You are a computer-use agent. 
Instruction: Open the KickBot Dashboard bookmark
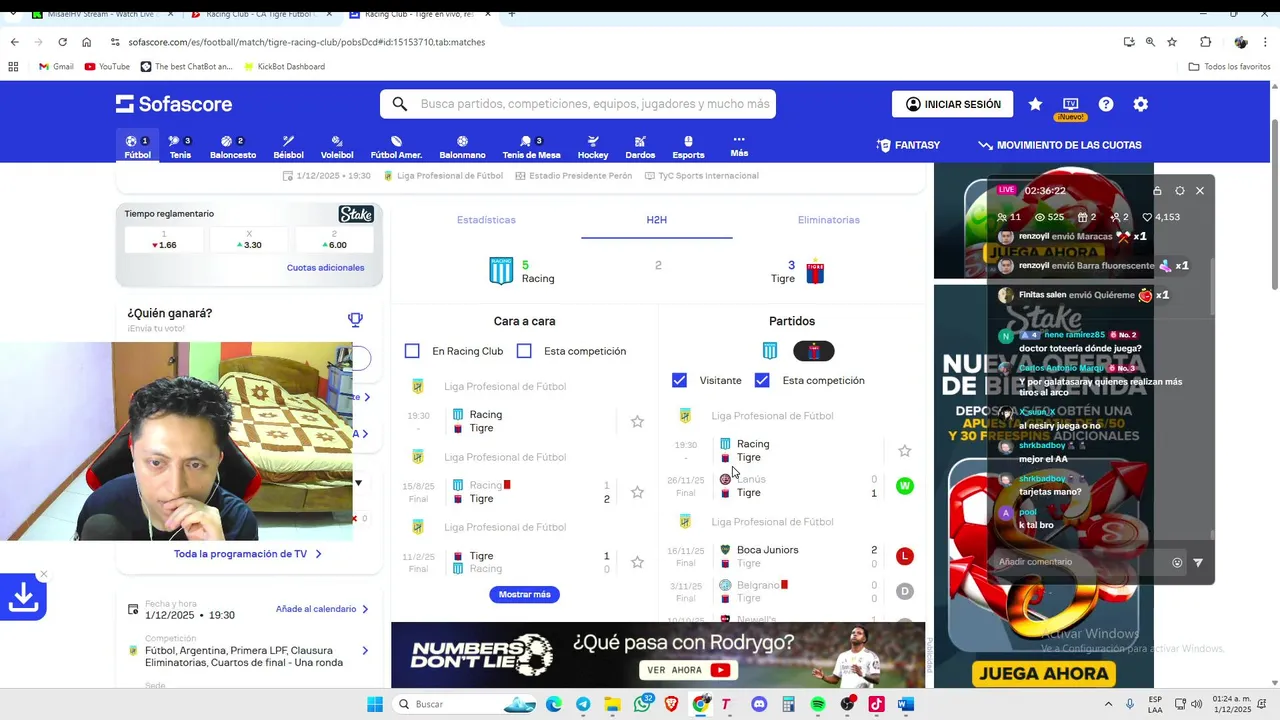[x=283, y=67]
